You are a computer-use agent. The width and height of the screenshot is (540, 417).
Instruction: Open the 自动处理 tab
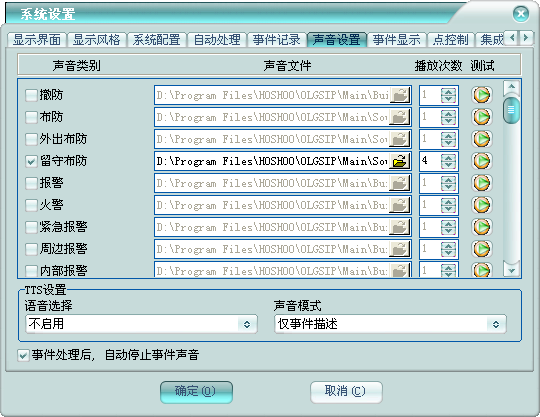click(217, 40)
